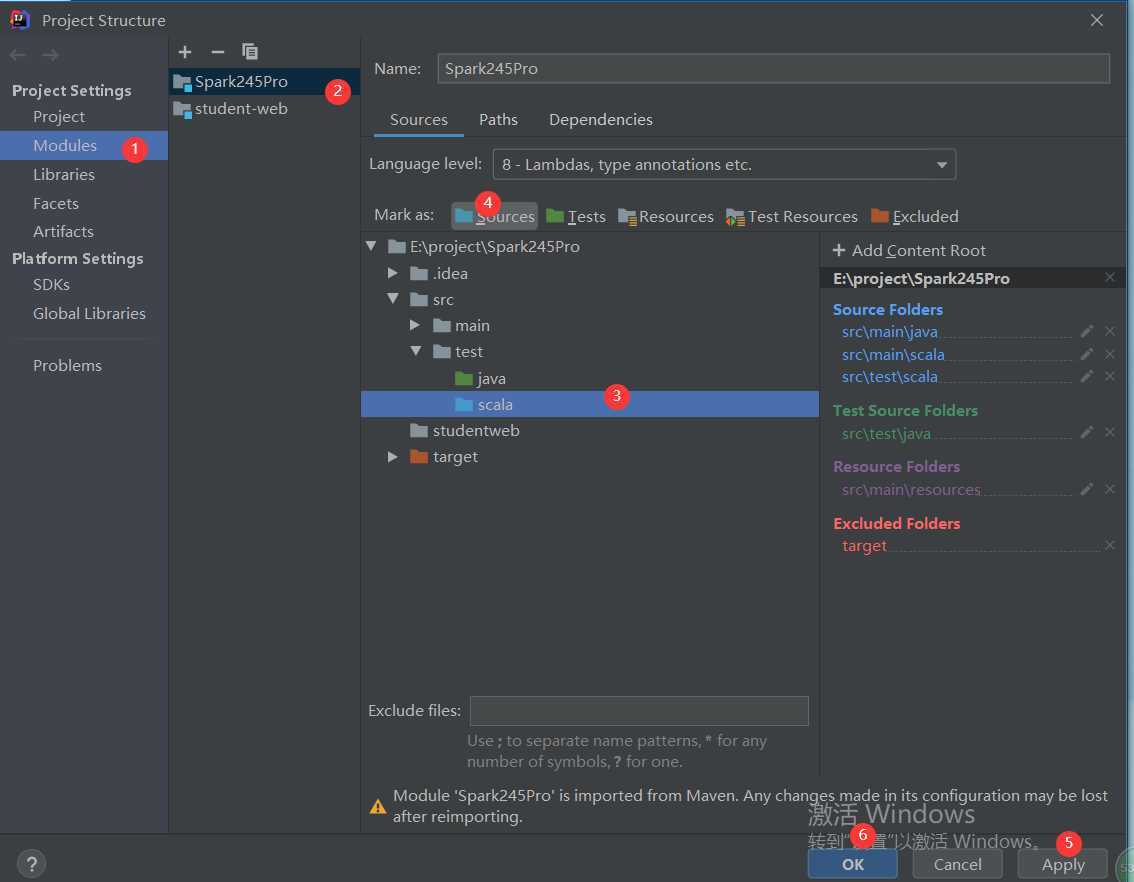Mark folder as Excluded
Screen dimensions: 1134x882
tap(915, 216)
